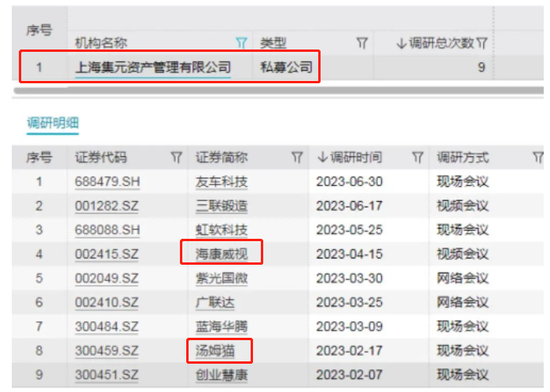Select the date cell 2023-04-15
This screenshot has height=392, width=550.
(x=349, y=254)
